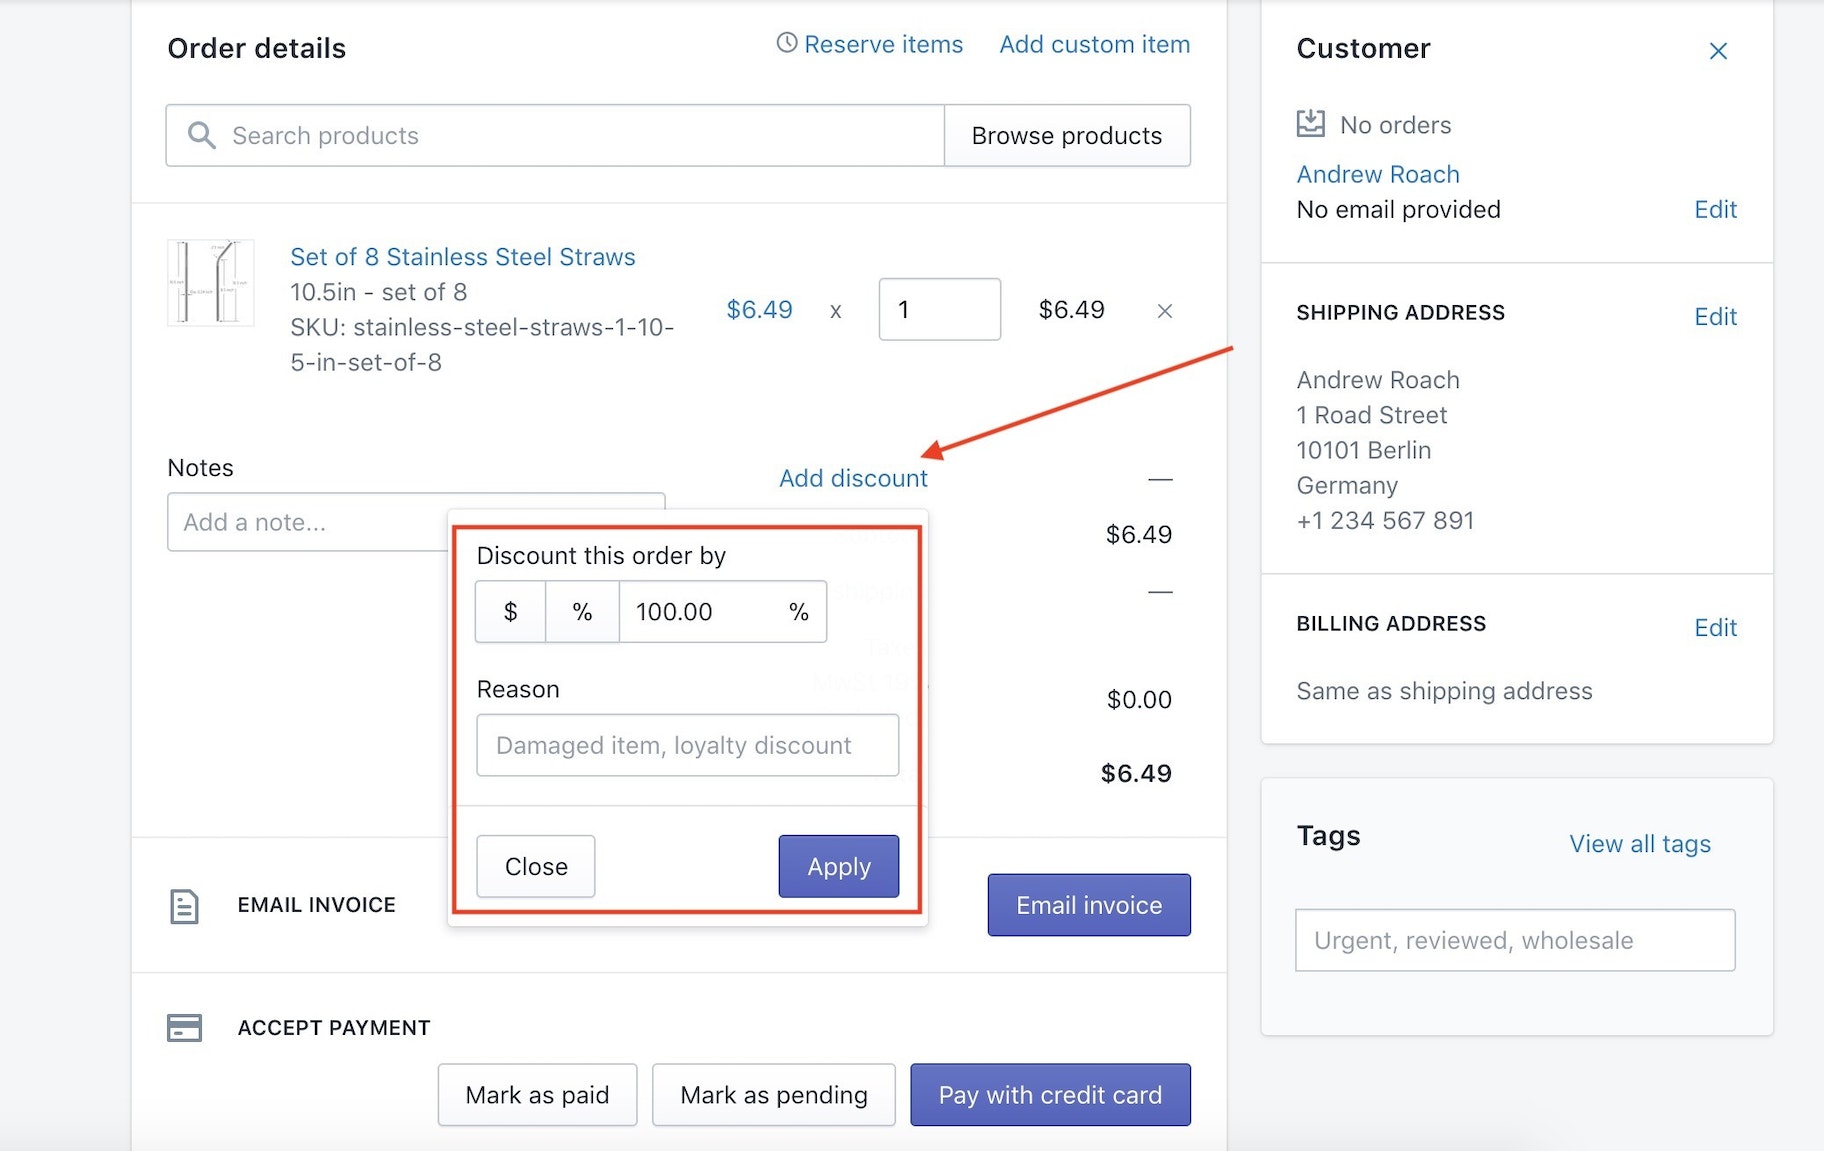This screenshot has width=1824, height=1151.
Task: Open View all tags
Action: click(x=1639, y=844)
